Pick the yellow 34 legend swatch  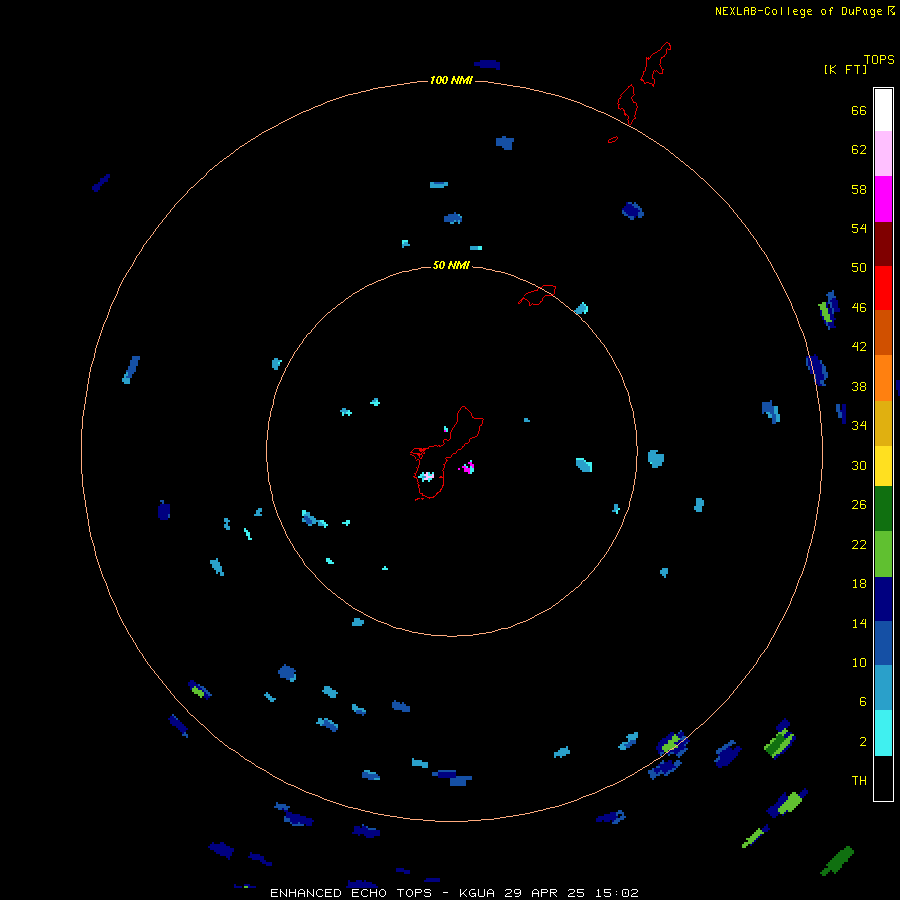pyautogui.click(x=883, y=466)
